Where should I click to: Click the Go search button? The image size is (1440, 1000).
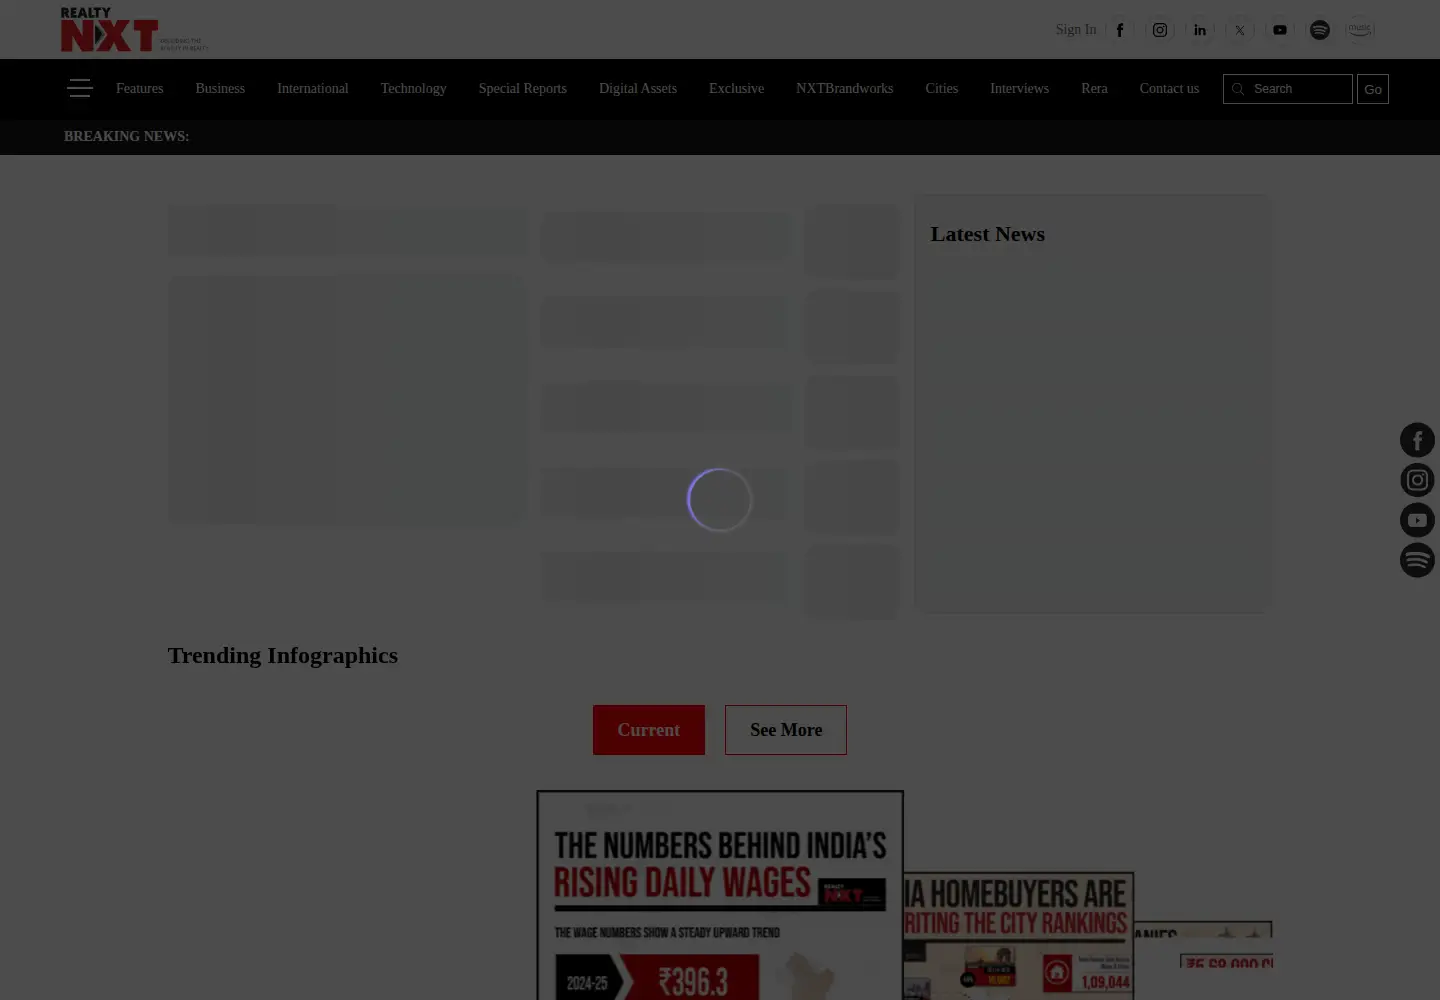[1373, 89]
